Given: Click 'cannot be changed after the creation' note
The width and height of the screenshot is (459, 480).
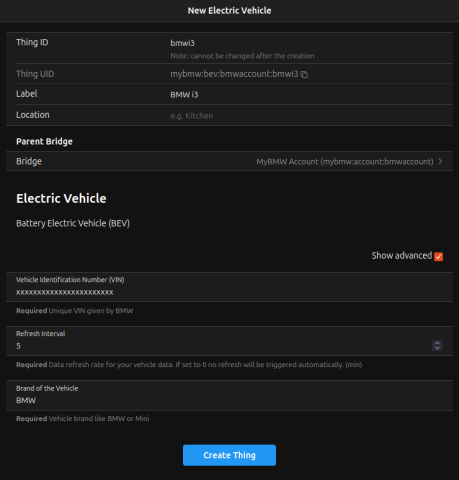Looking at the screenshot, I should (x=242, y=56).
